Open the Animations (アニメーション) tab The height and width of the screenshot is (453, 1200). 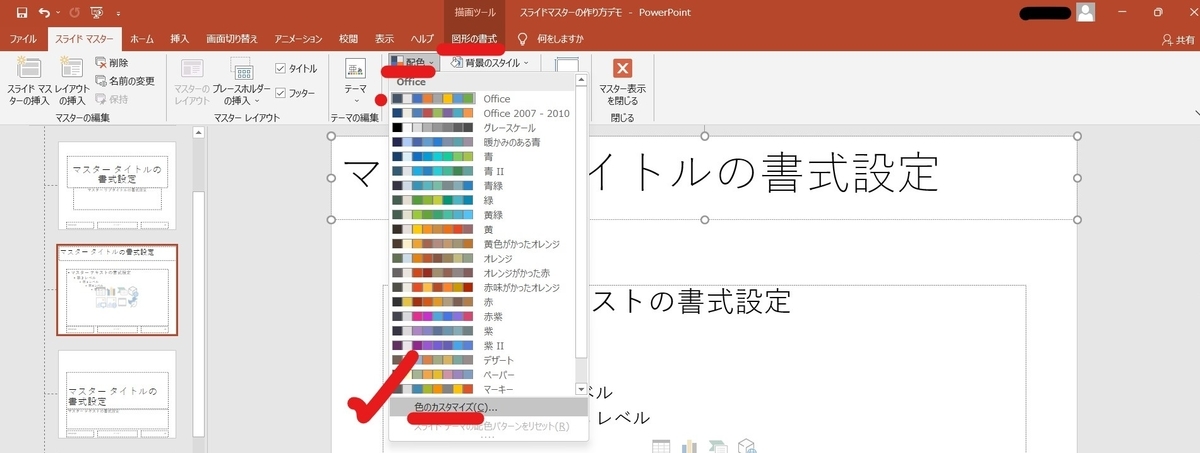[298, 39]
